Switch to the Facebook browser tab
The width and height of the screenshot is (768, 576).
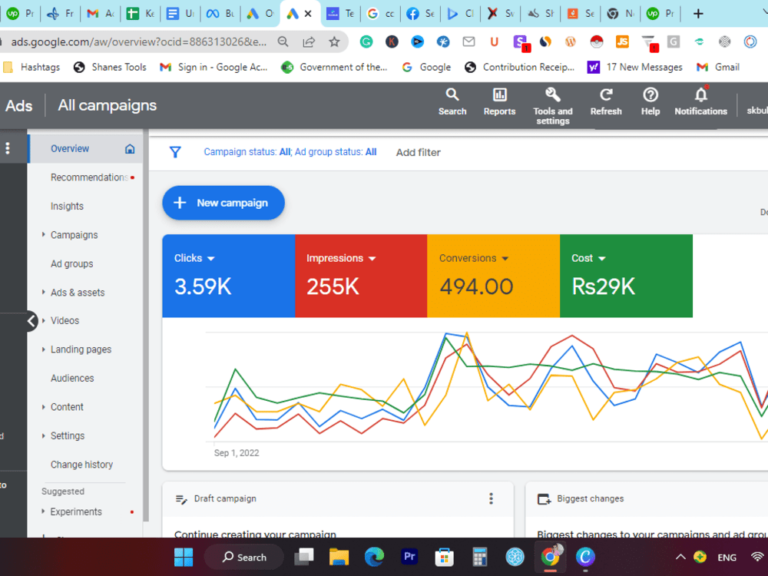(x=420, y=14)
